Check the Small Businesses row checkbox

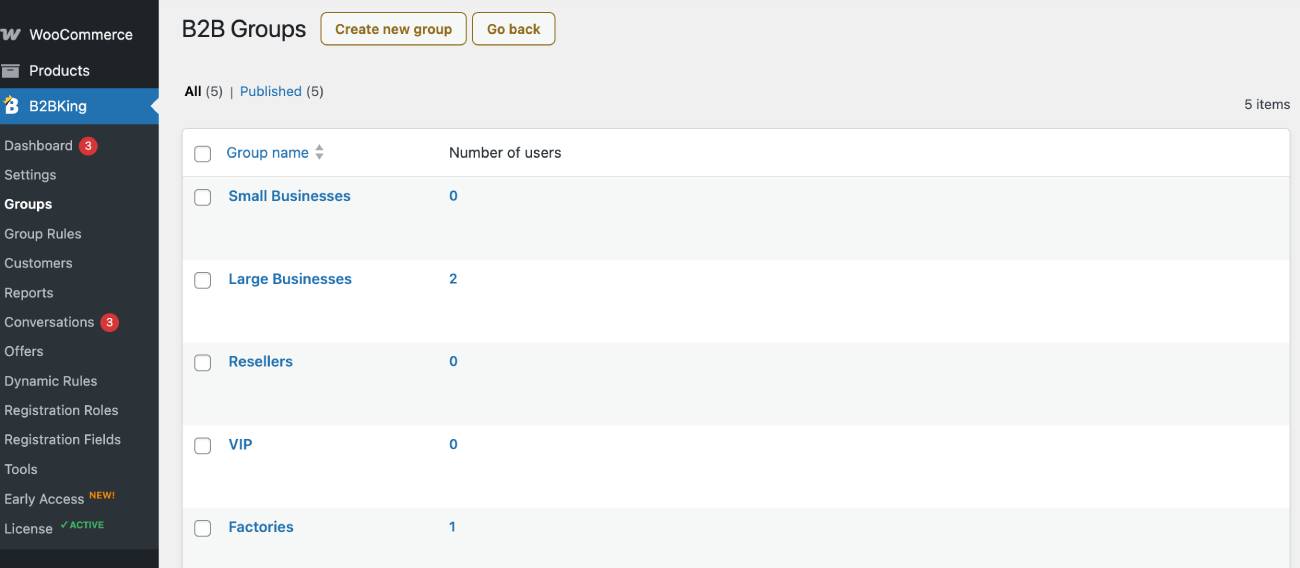(203, 197)
